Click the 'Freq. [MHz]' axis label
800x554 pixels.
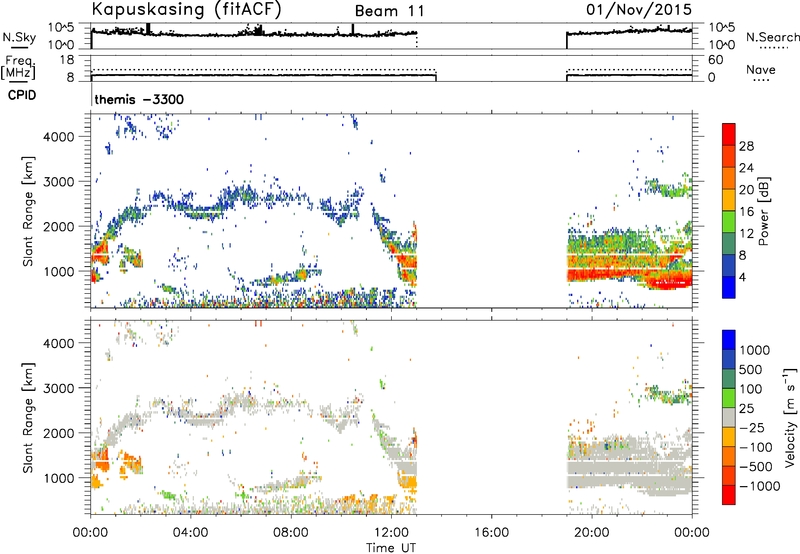pyautogui.click(x=18, y=68)
